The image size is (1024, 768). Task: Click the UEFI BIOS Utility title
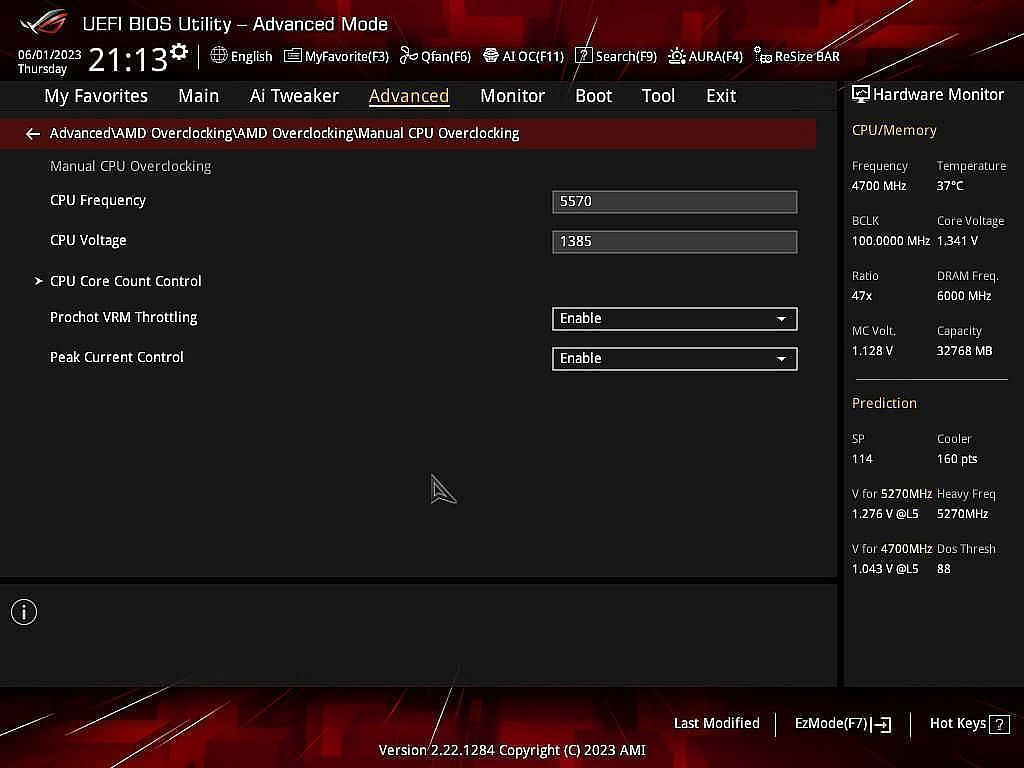pos(235,24)
